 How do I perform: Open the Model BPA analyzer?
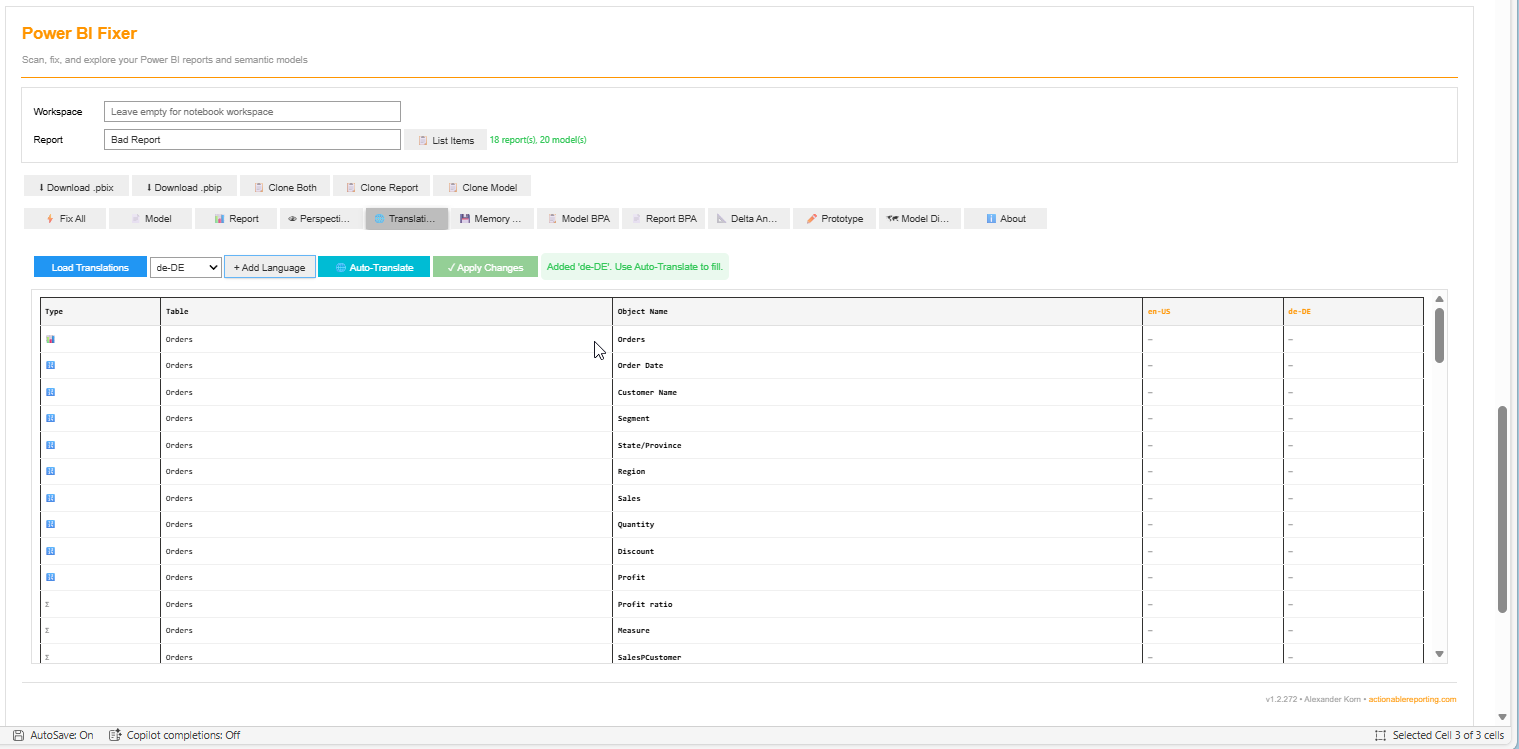click(x=578, y=218)
